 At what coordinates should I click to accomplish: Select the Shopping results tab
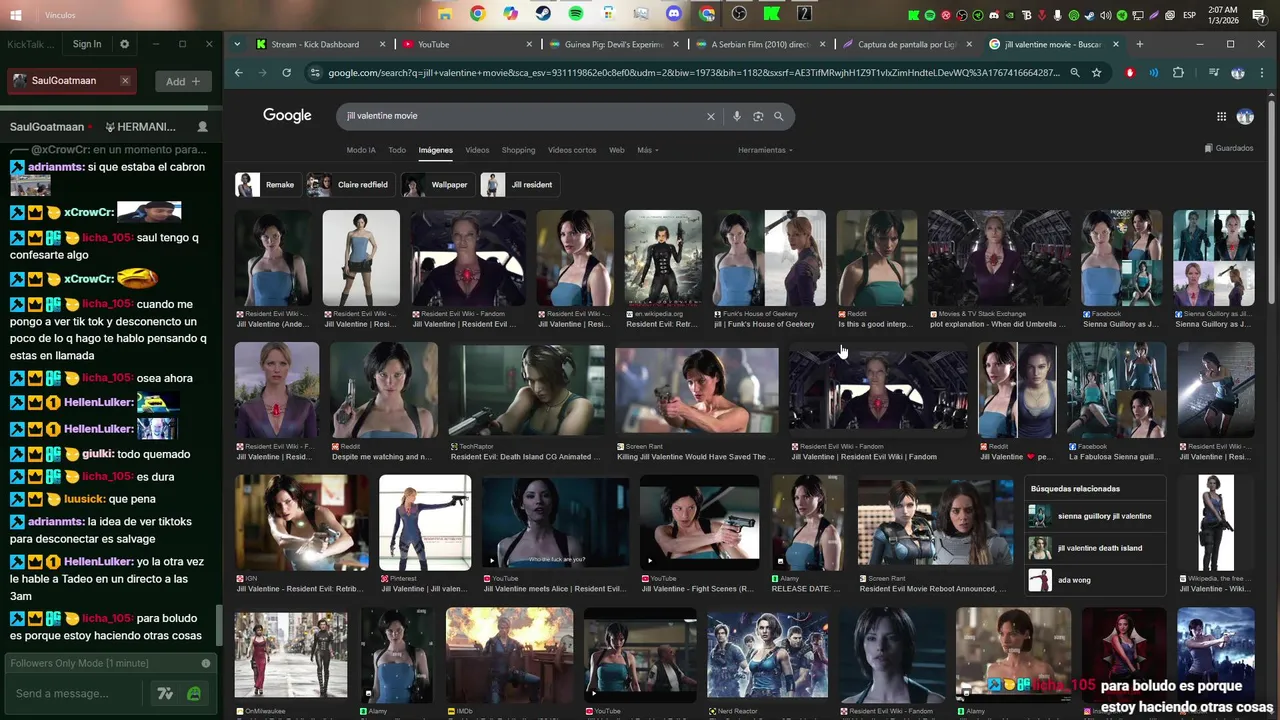point(518,150)
